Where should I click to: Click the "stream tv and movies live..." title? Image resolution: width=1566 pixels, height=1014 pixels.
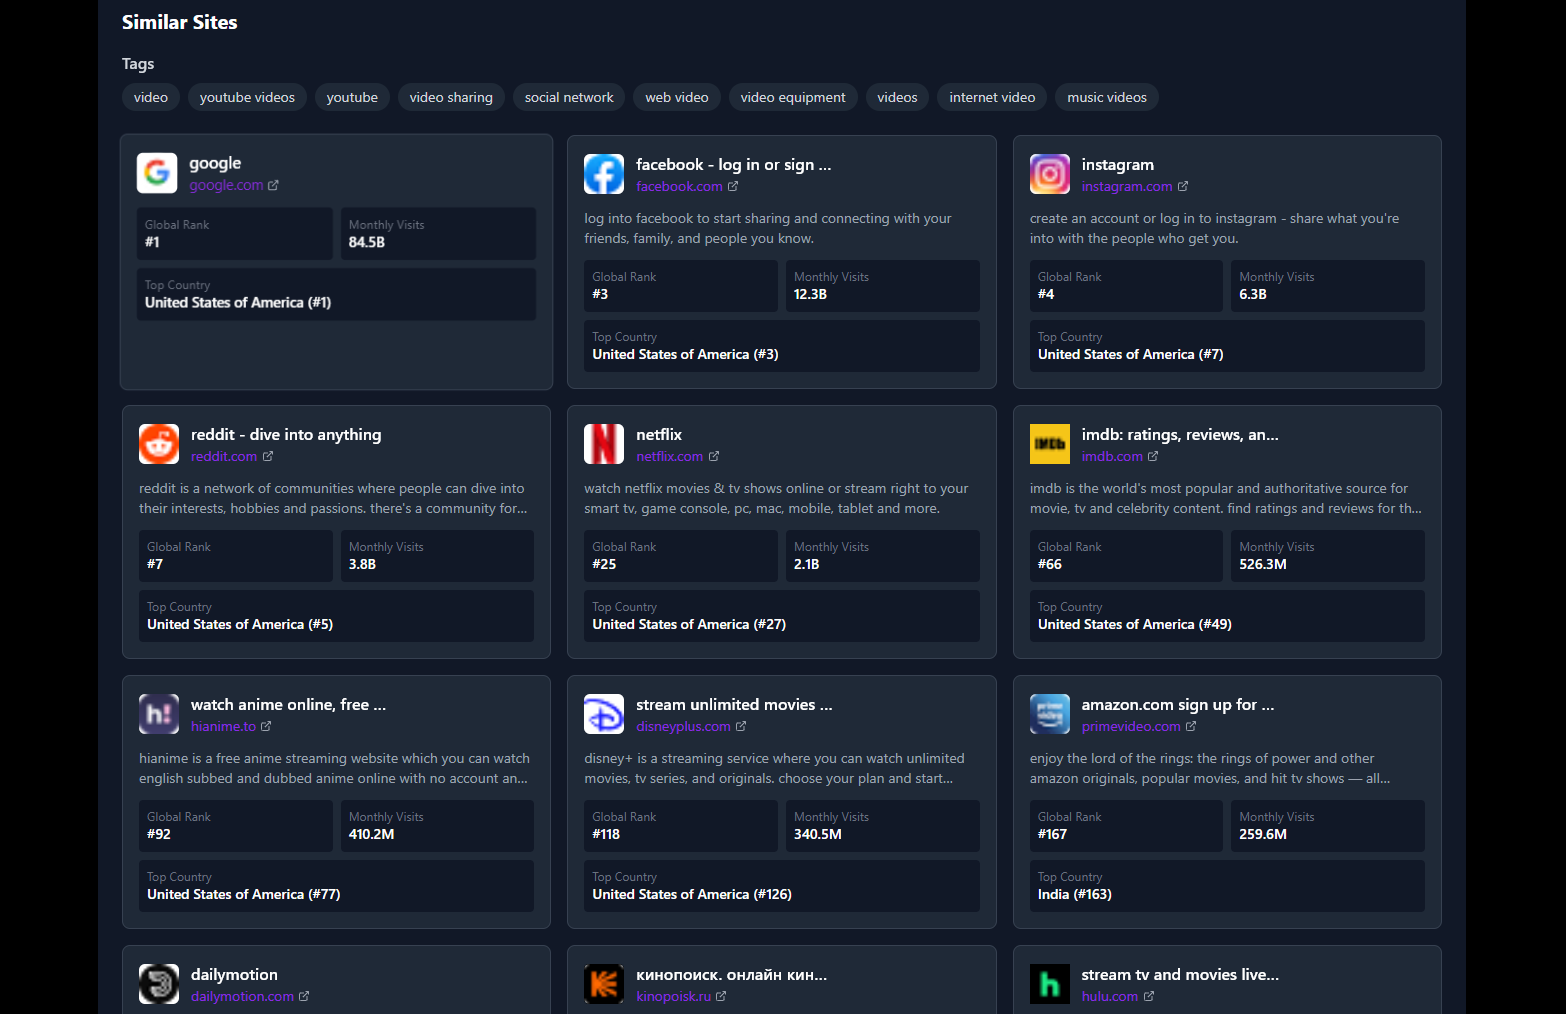click(1180, 974)
